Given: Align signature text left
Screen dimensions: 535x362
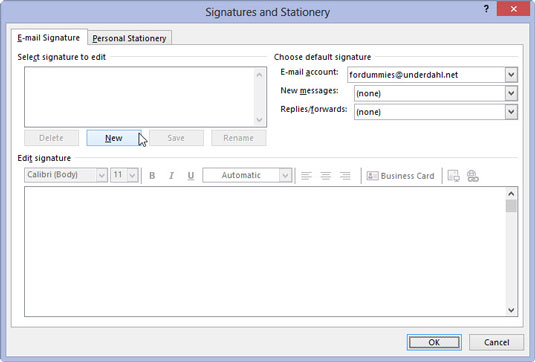Looking at the screenshot, I should (306, 176).
